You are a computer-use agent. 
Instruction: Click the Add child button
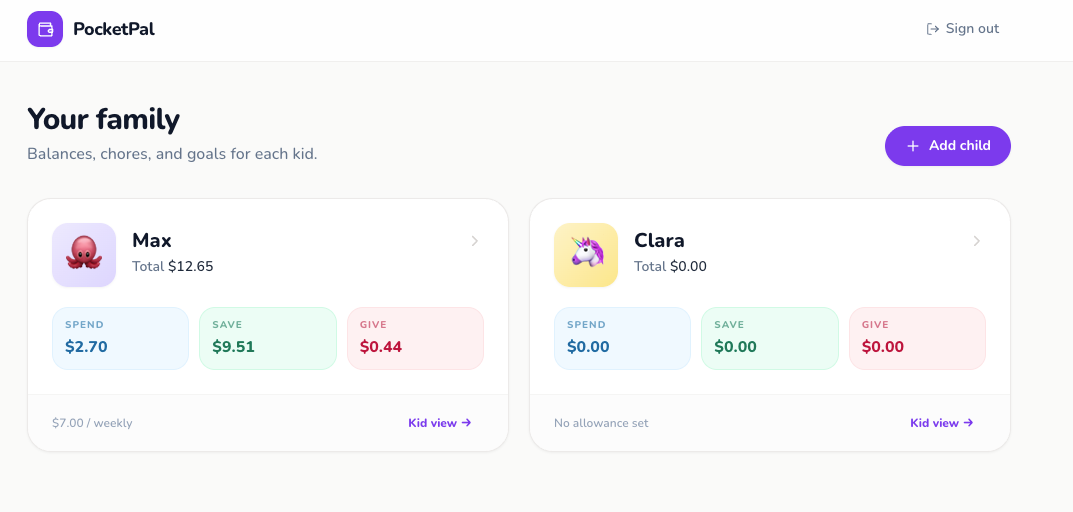[x=948, y=146]
